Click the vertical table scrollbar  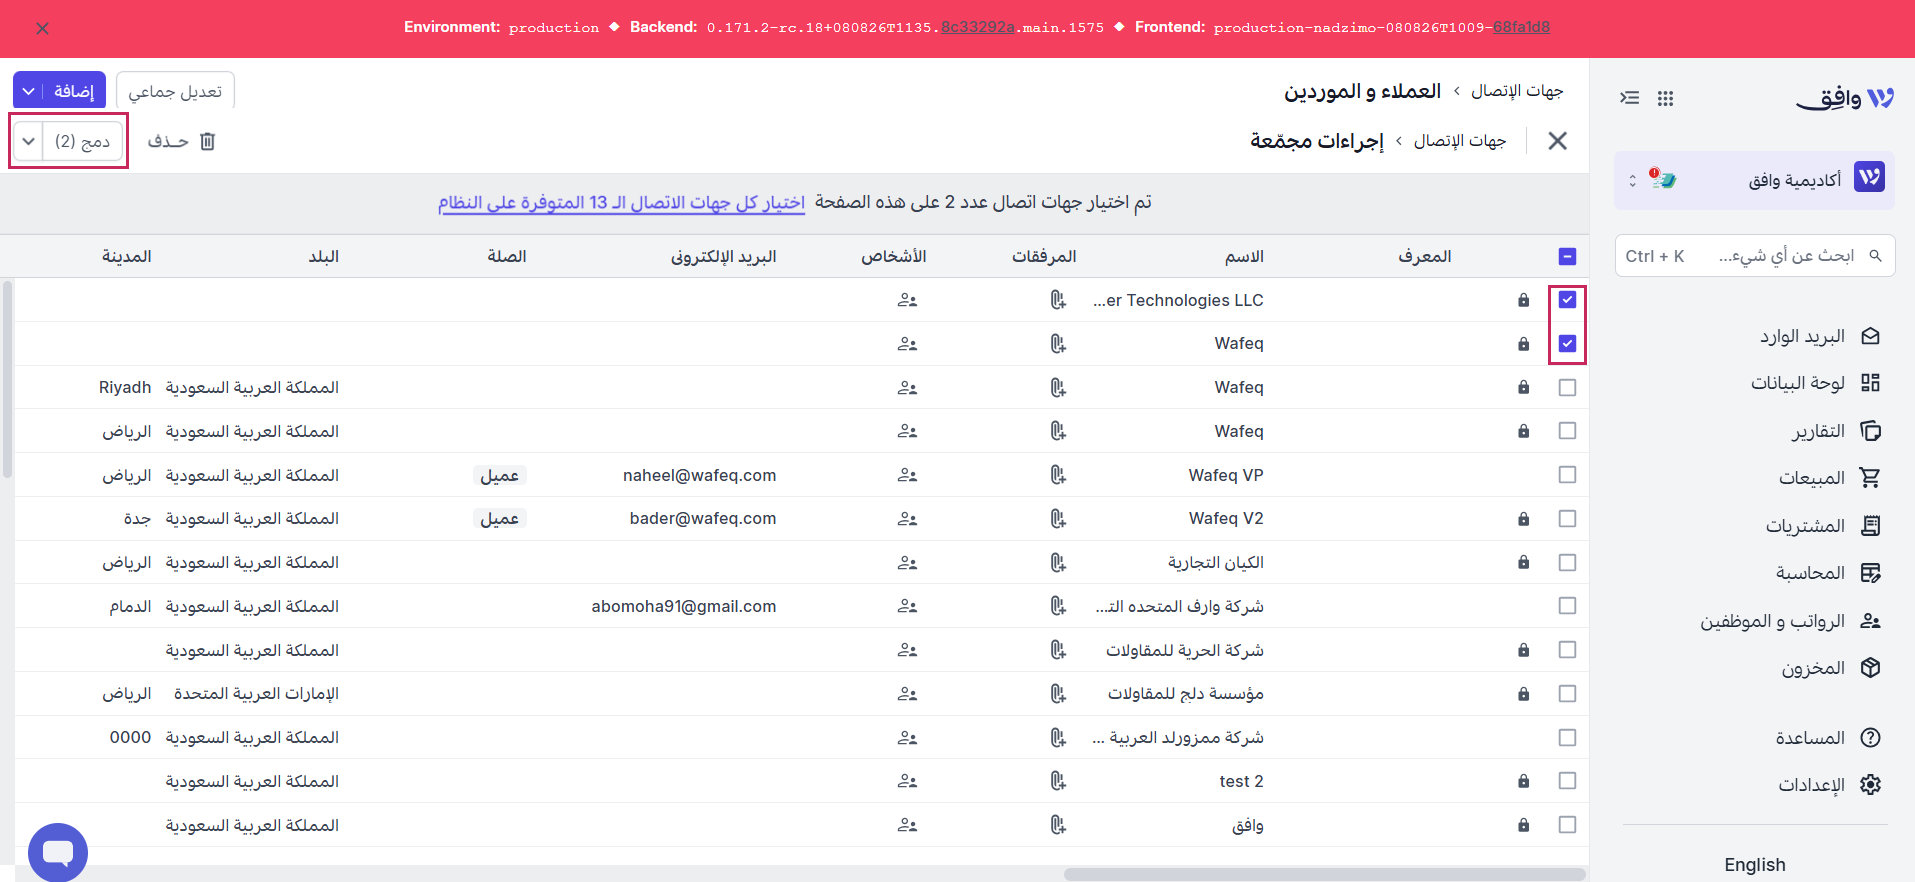click(x=7, y=380)
